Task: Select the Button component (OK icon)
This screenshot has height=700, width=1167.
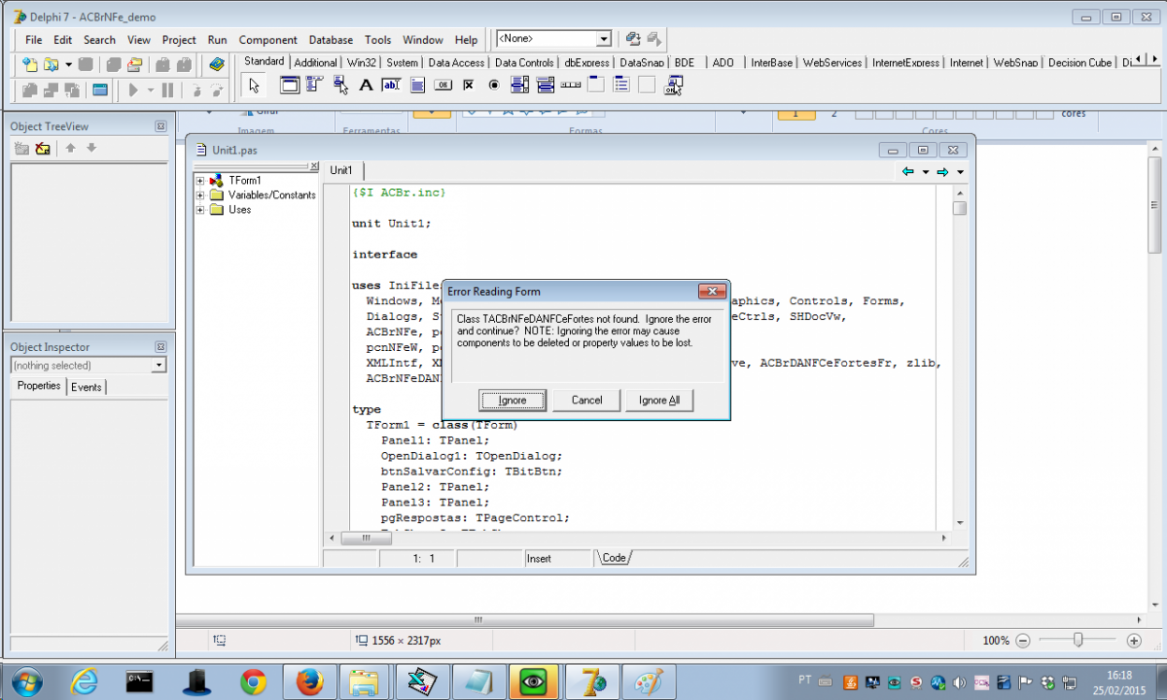Action: [x=443, y=85]
